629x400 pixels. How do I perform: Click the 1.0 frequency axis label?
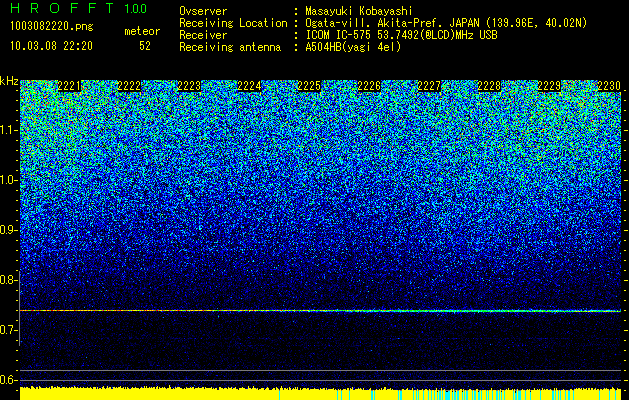8,180
